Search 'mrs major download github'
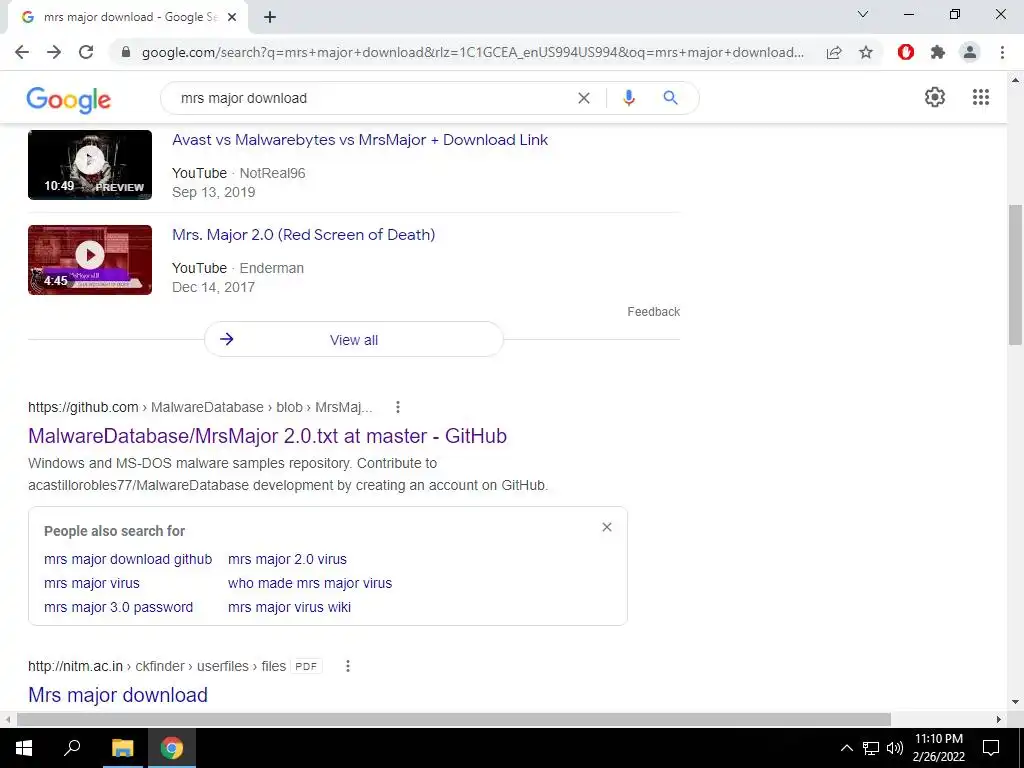The width and height of the screenshot is (1024, 768). (x=128, y=560)
